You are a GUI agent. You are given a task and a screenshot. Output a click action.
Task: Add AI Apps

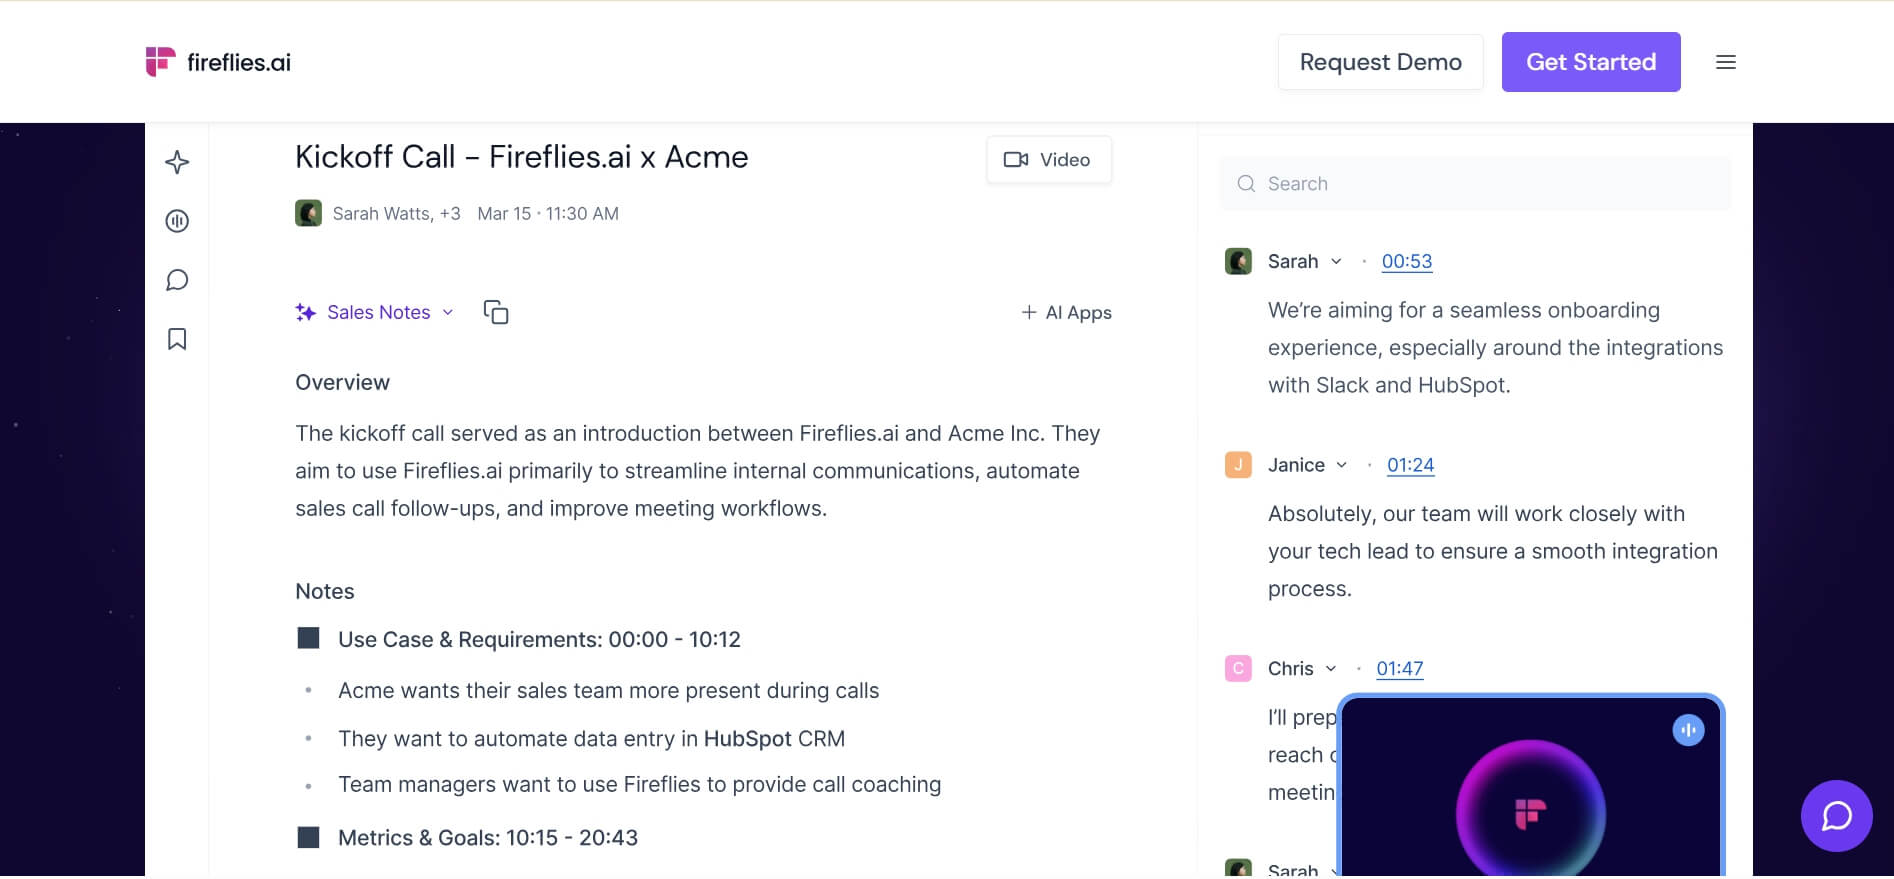(x=1066, y=313)
